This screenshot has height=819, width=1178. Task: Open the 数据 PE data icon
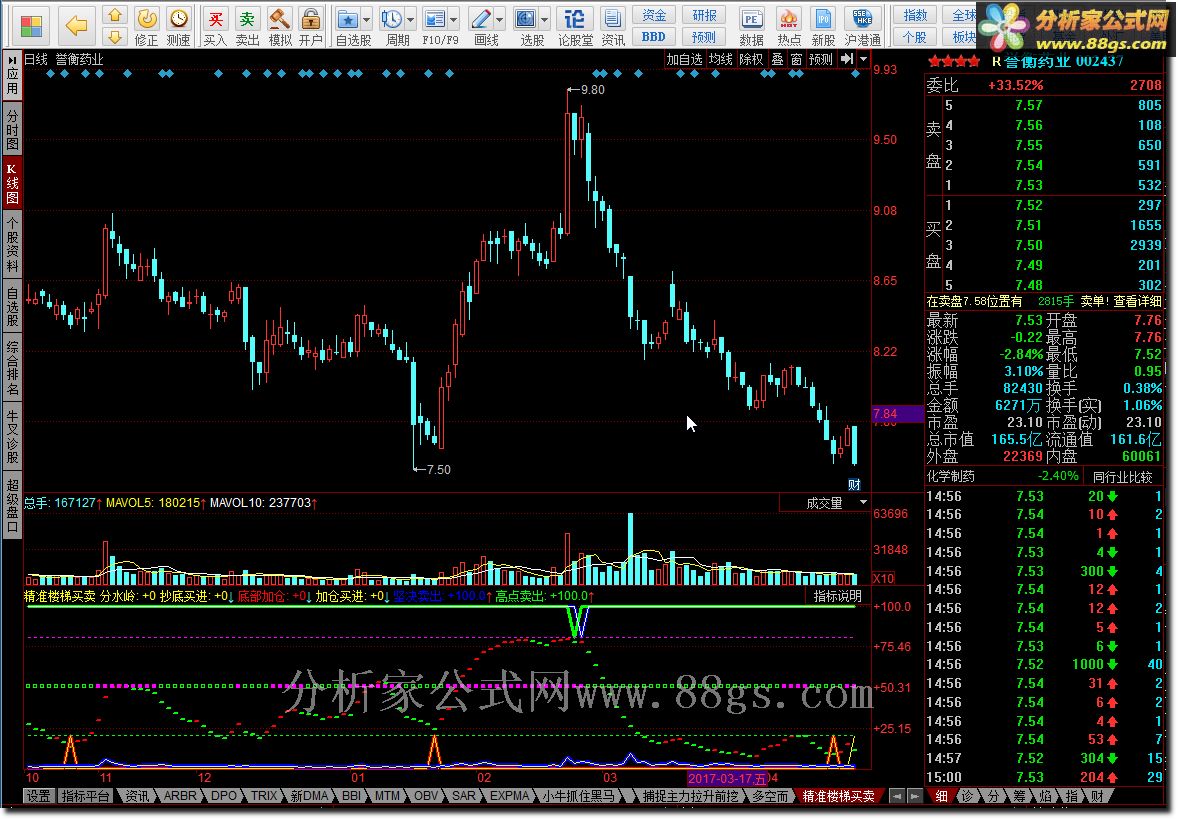click(x=751, y=26)
